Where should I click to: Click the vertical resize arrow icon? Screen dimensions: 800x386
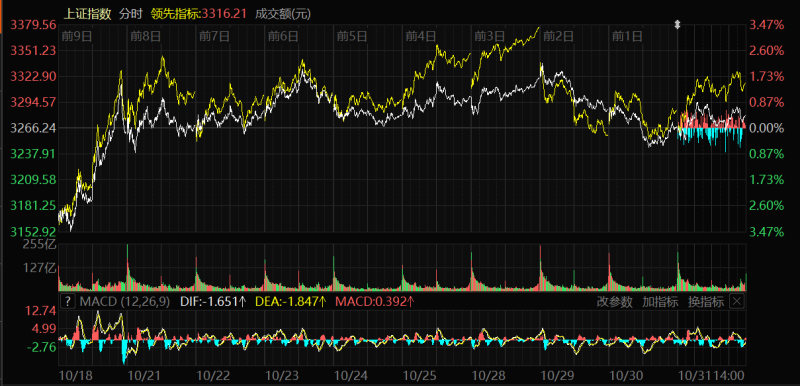[678, 24]
